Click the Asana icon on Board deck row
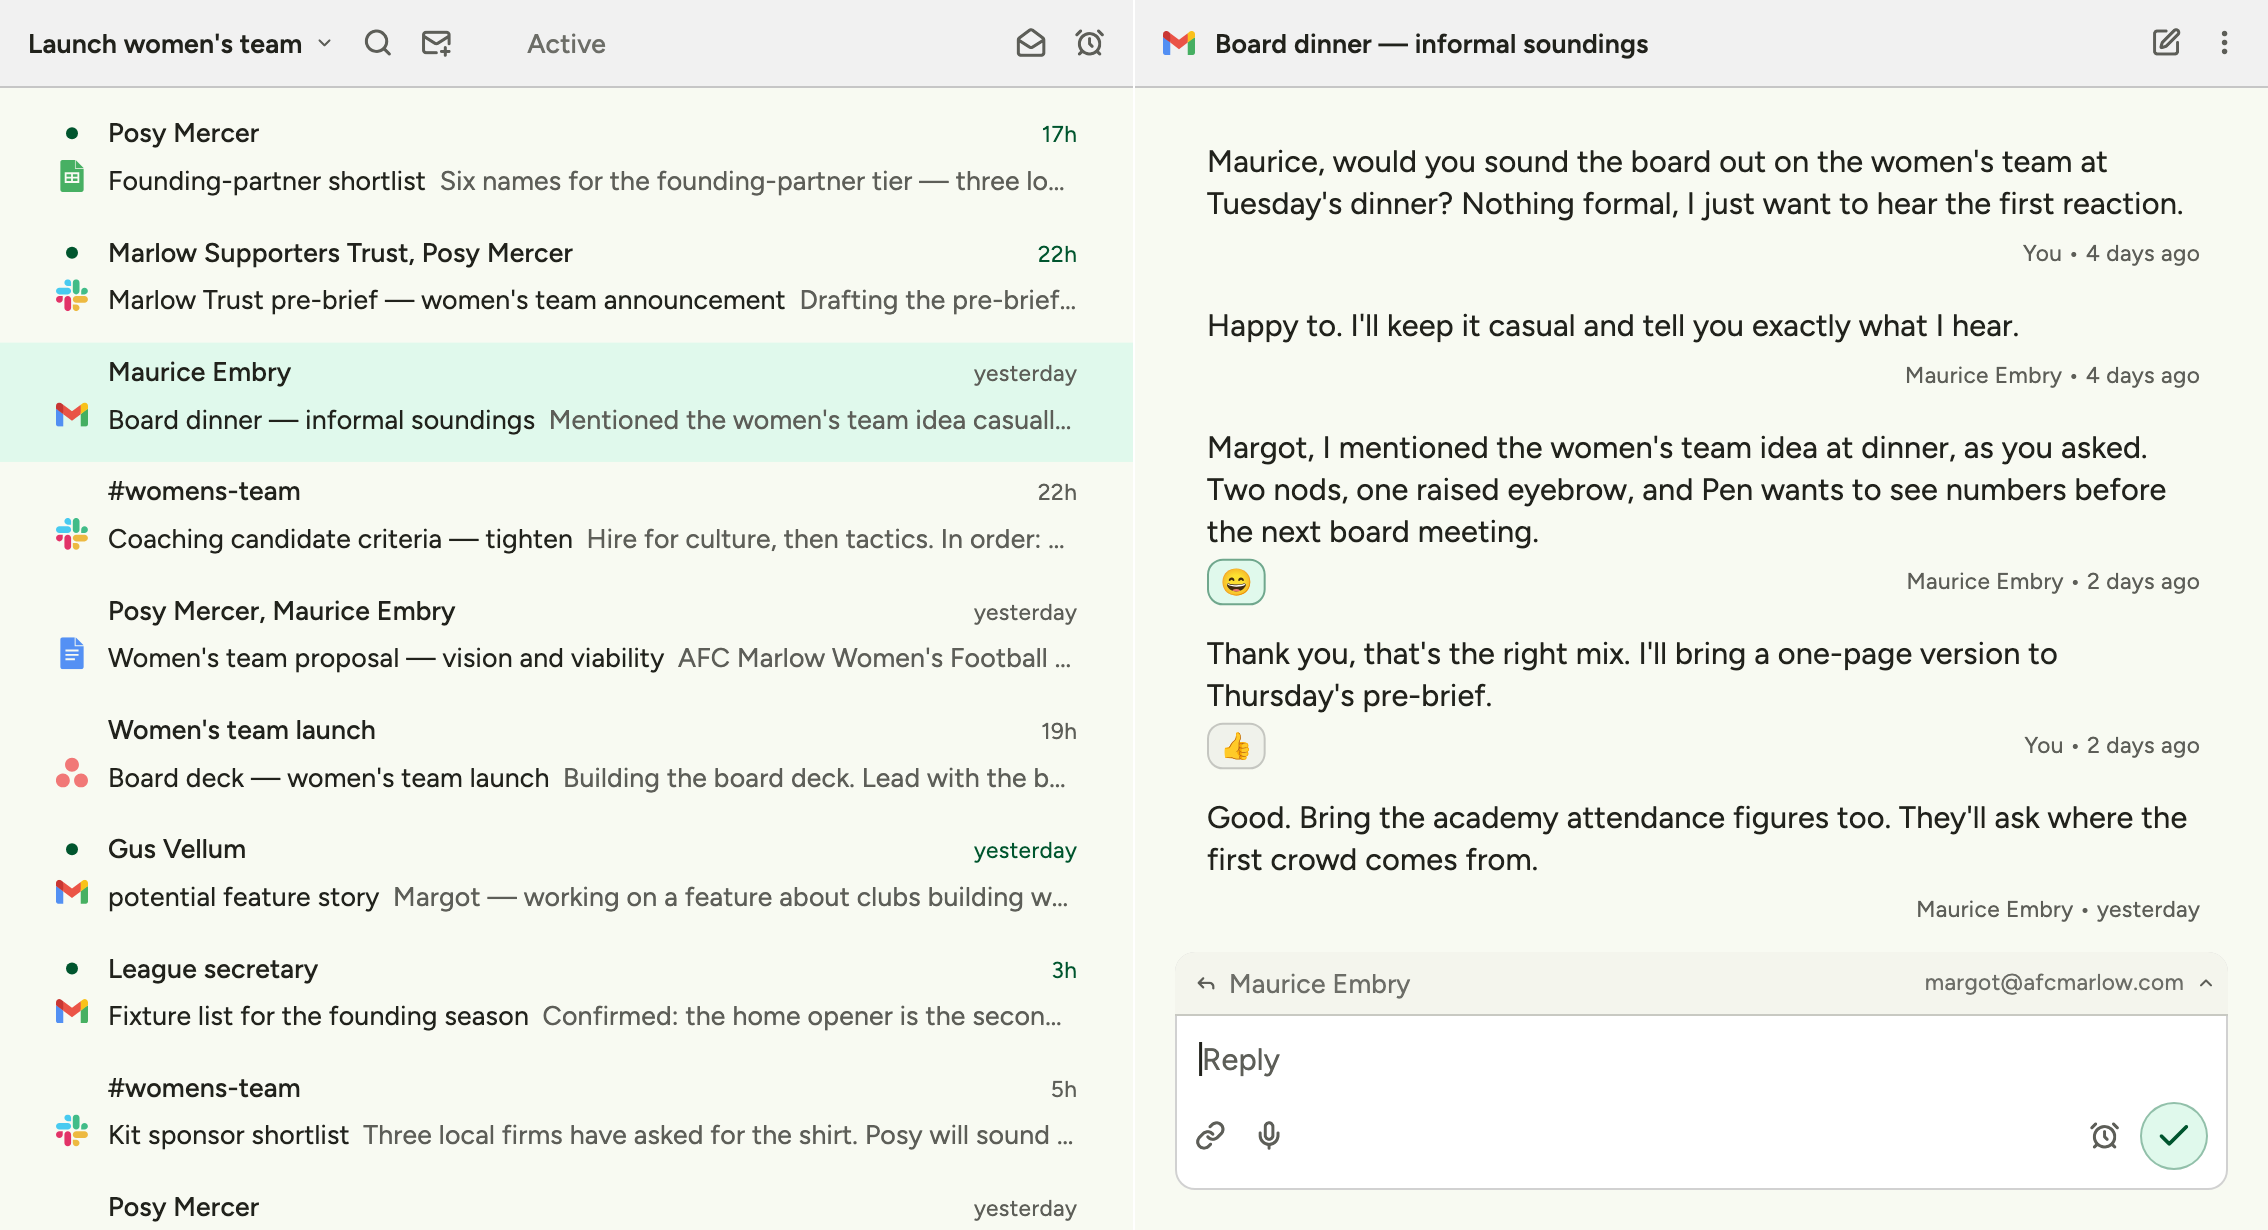2268x1230 pixels. (72, 774)
